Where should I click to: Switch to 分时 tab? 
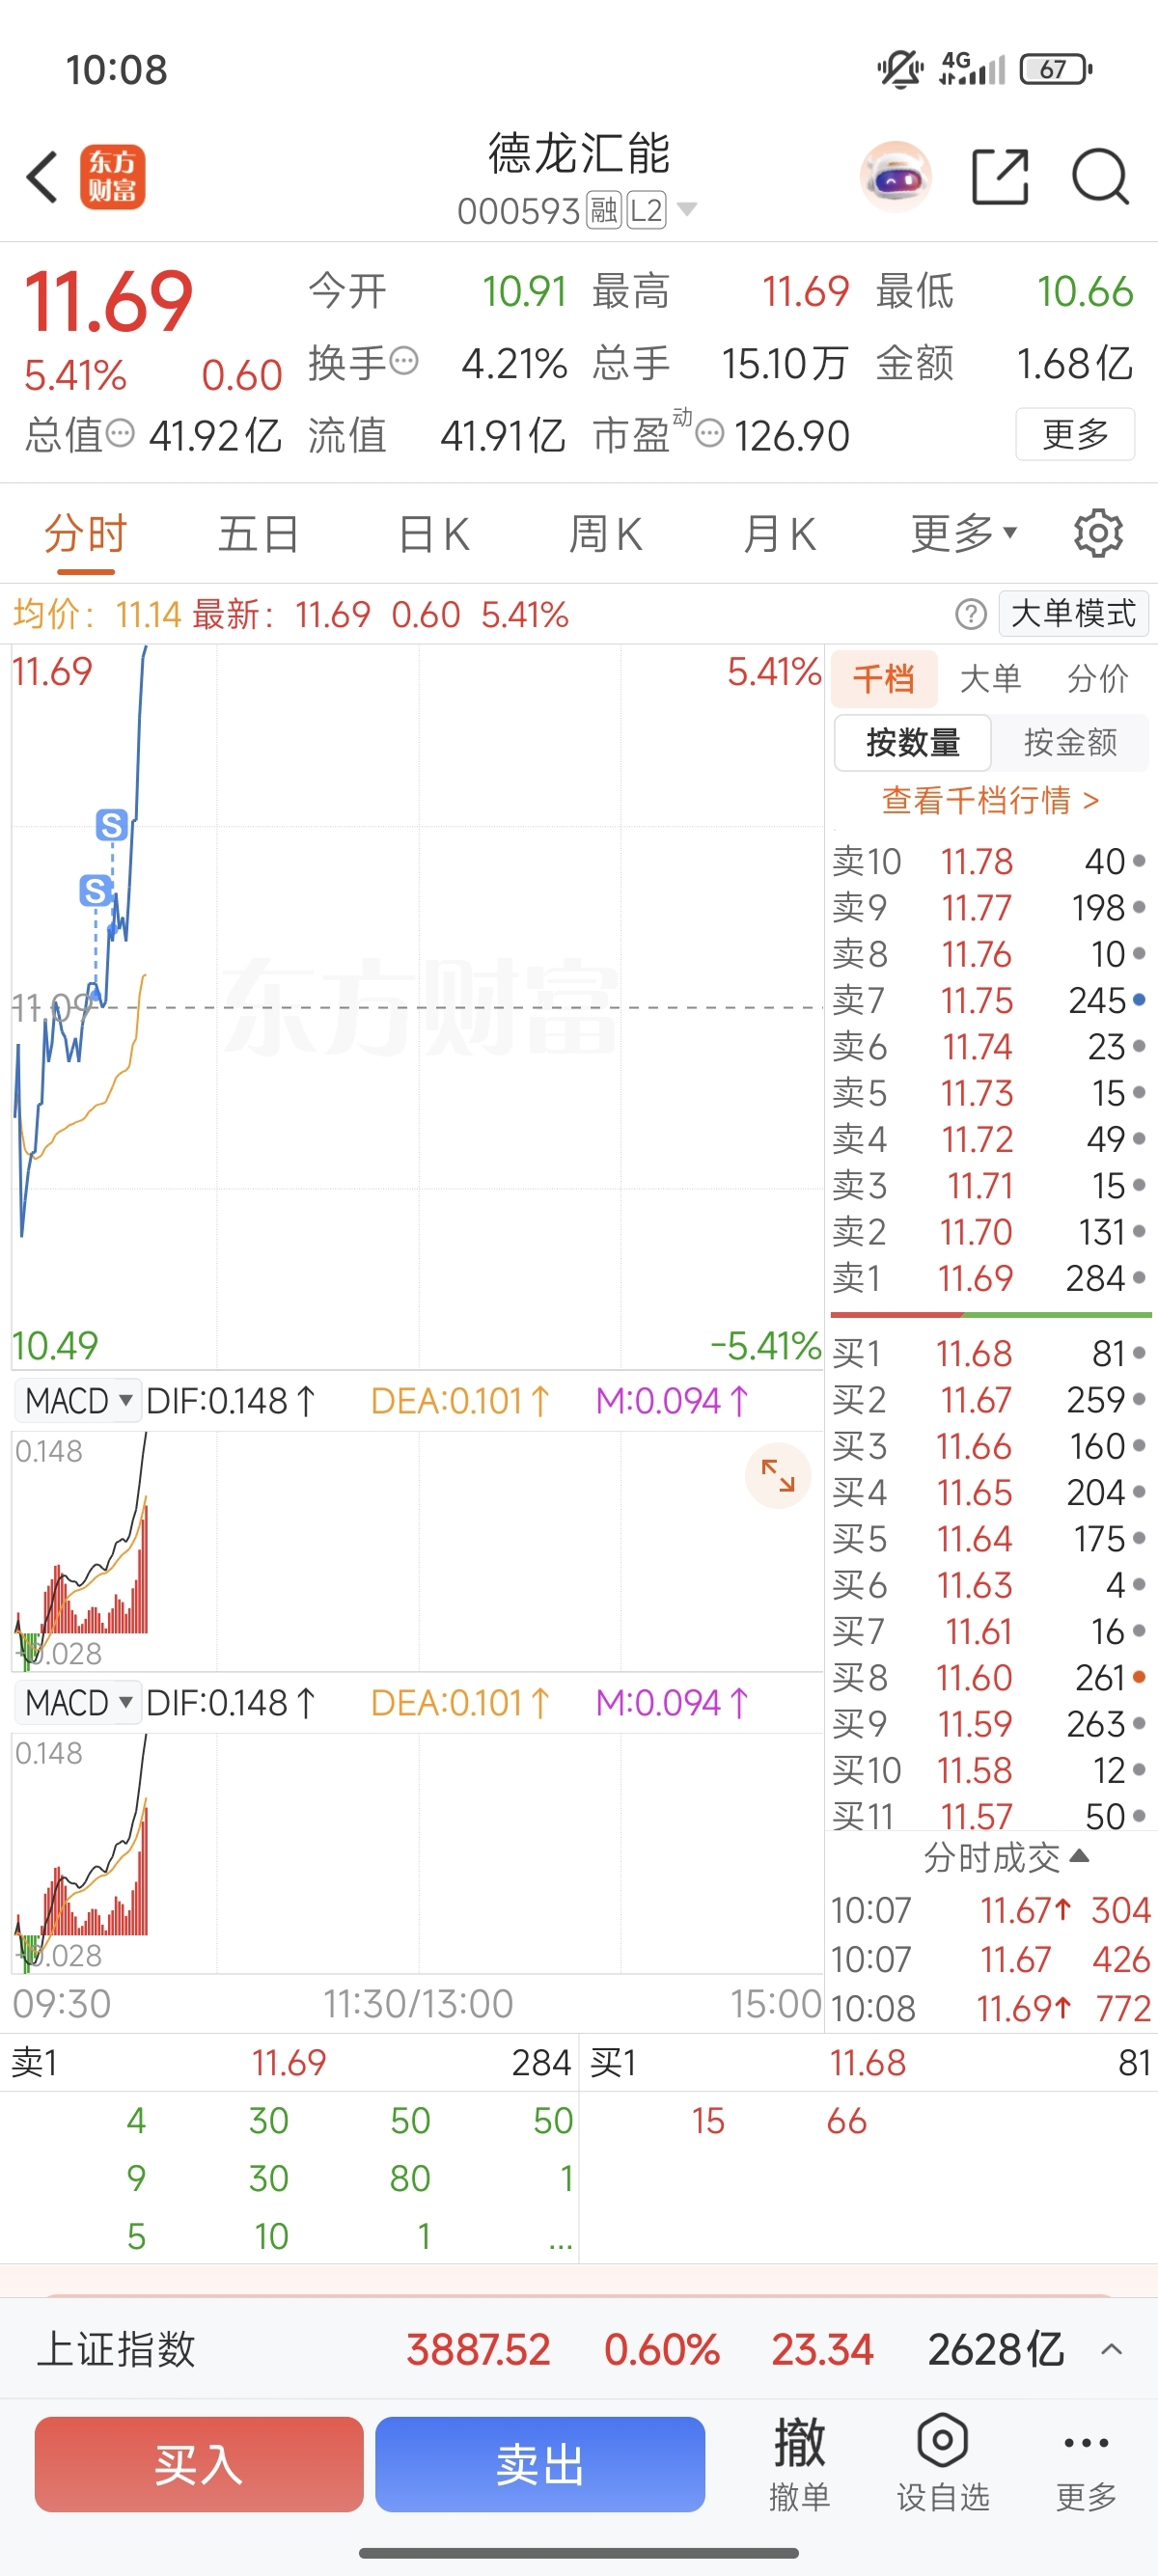86,533
